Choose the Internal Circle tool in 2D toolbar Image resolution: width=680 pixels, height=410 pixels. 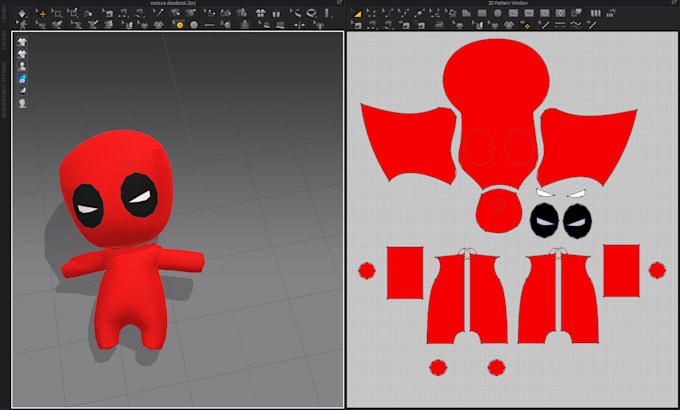(544, 13)
